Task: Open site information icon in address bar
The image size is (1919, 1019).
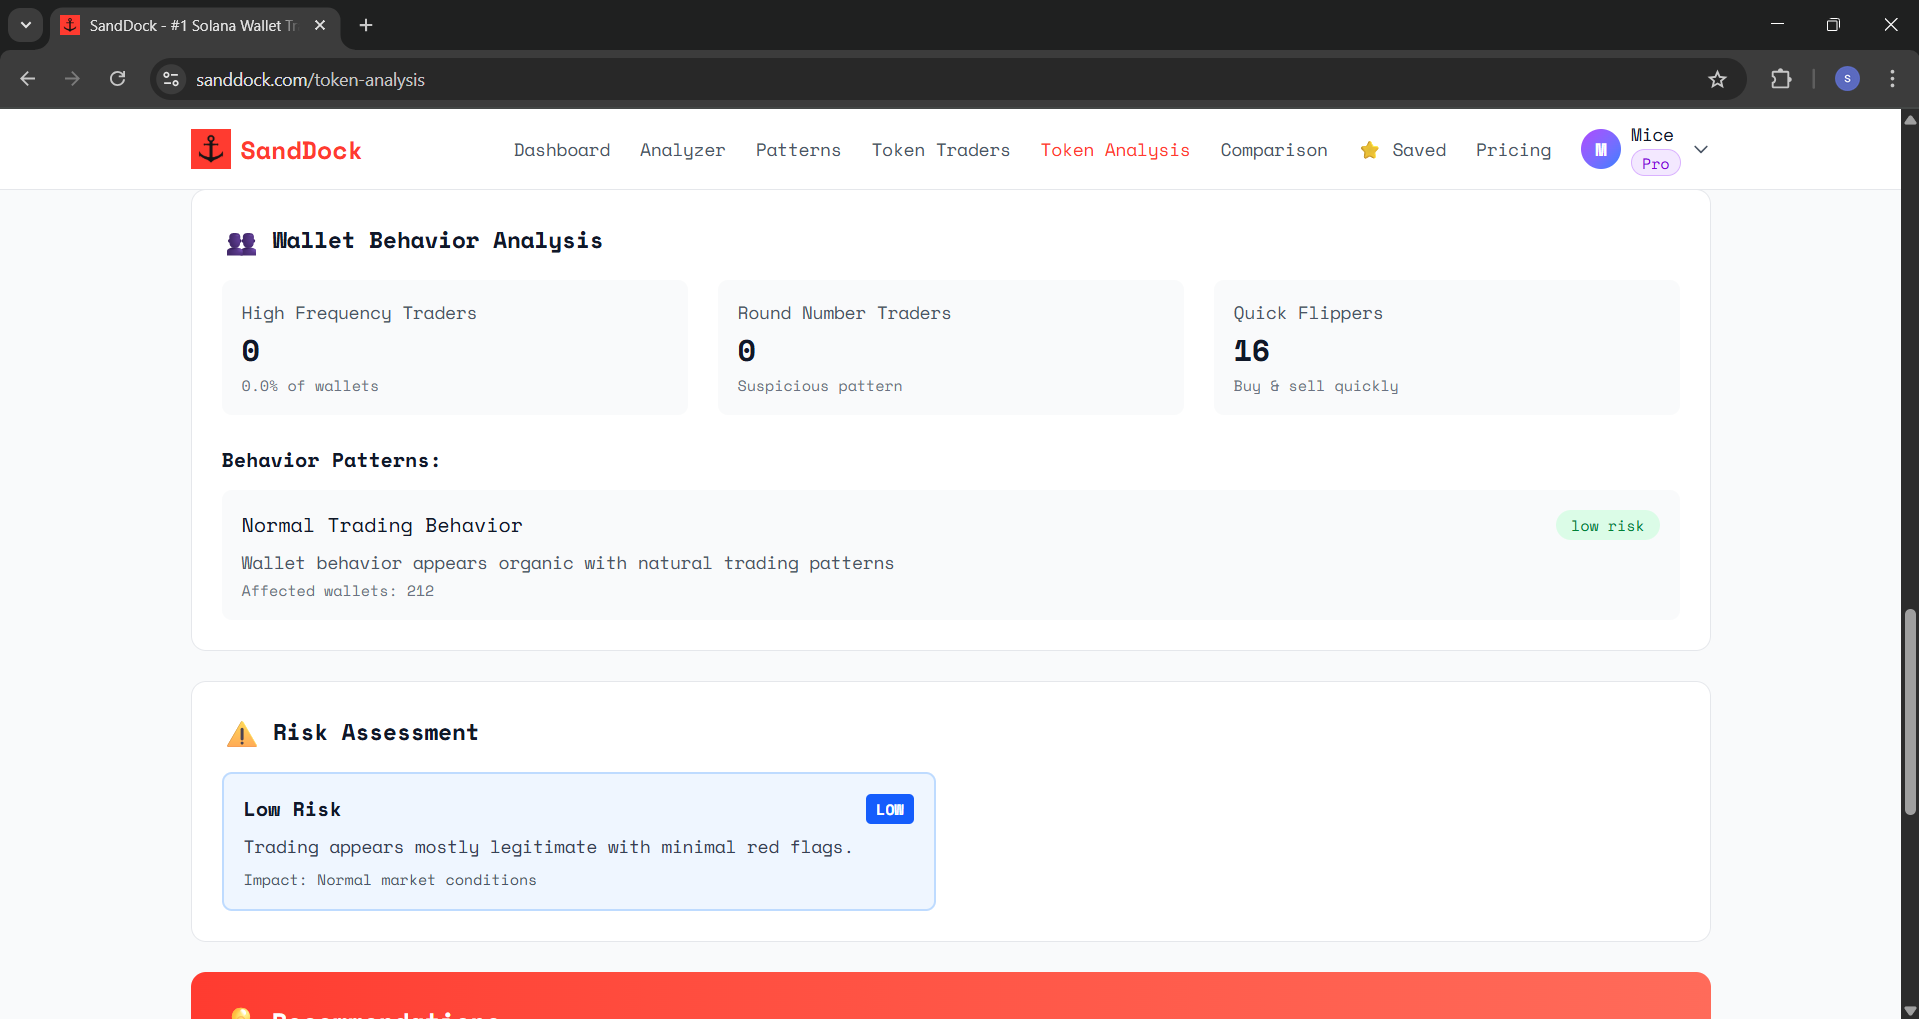Action: pyautogui.click(x=171, y=79)
